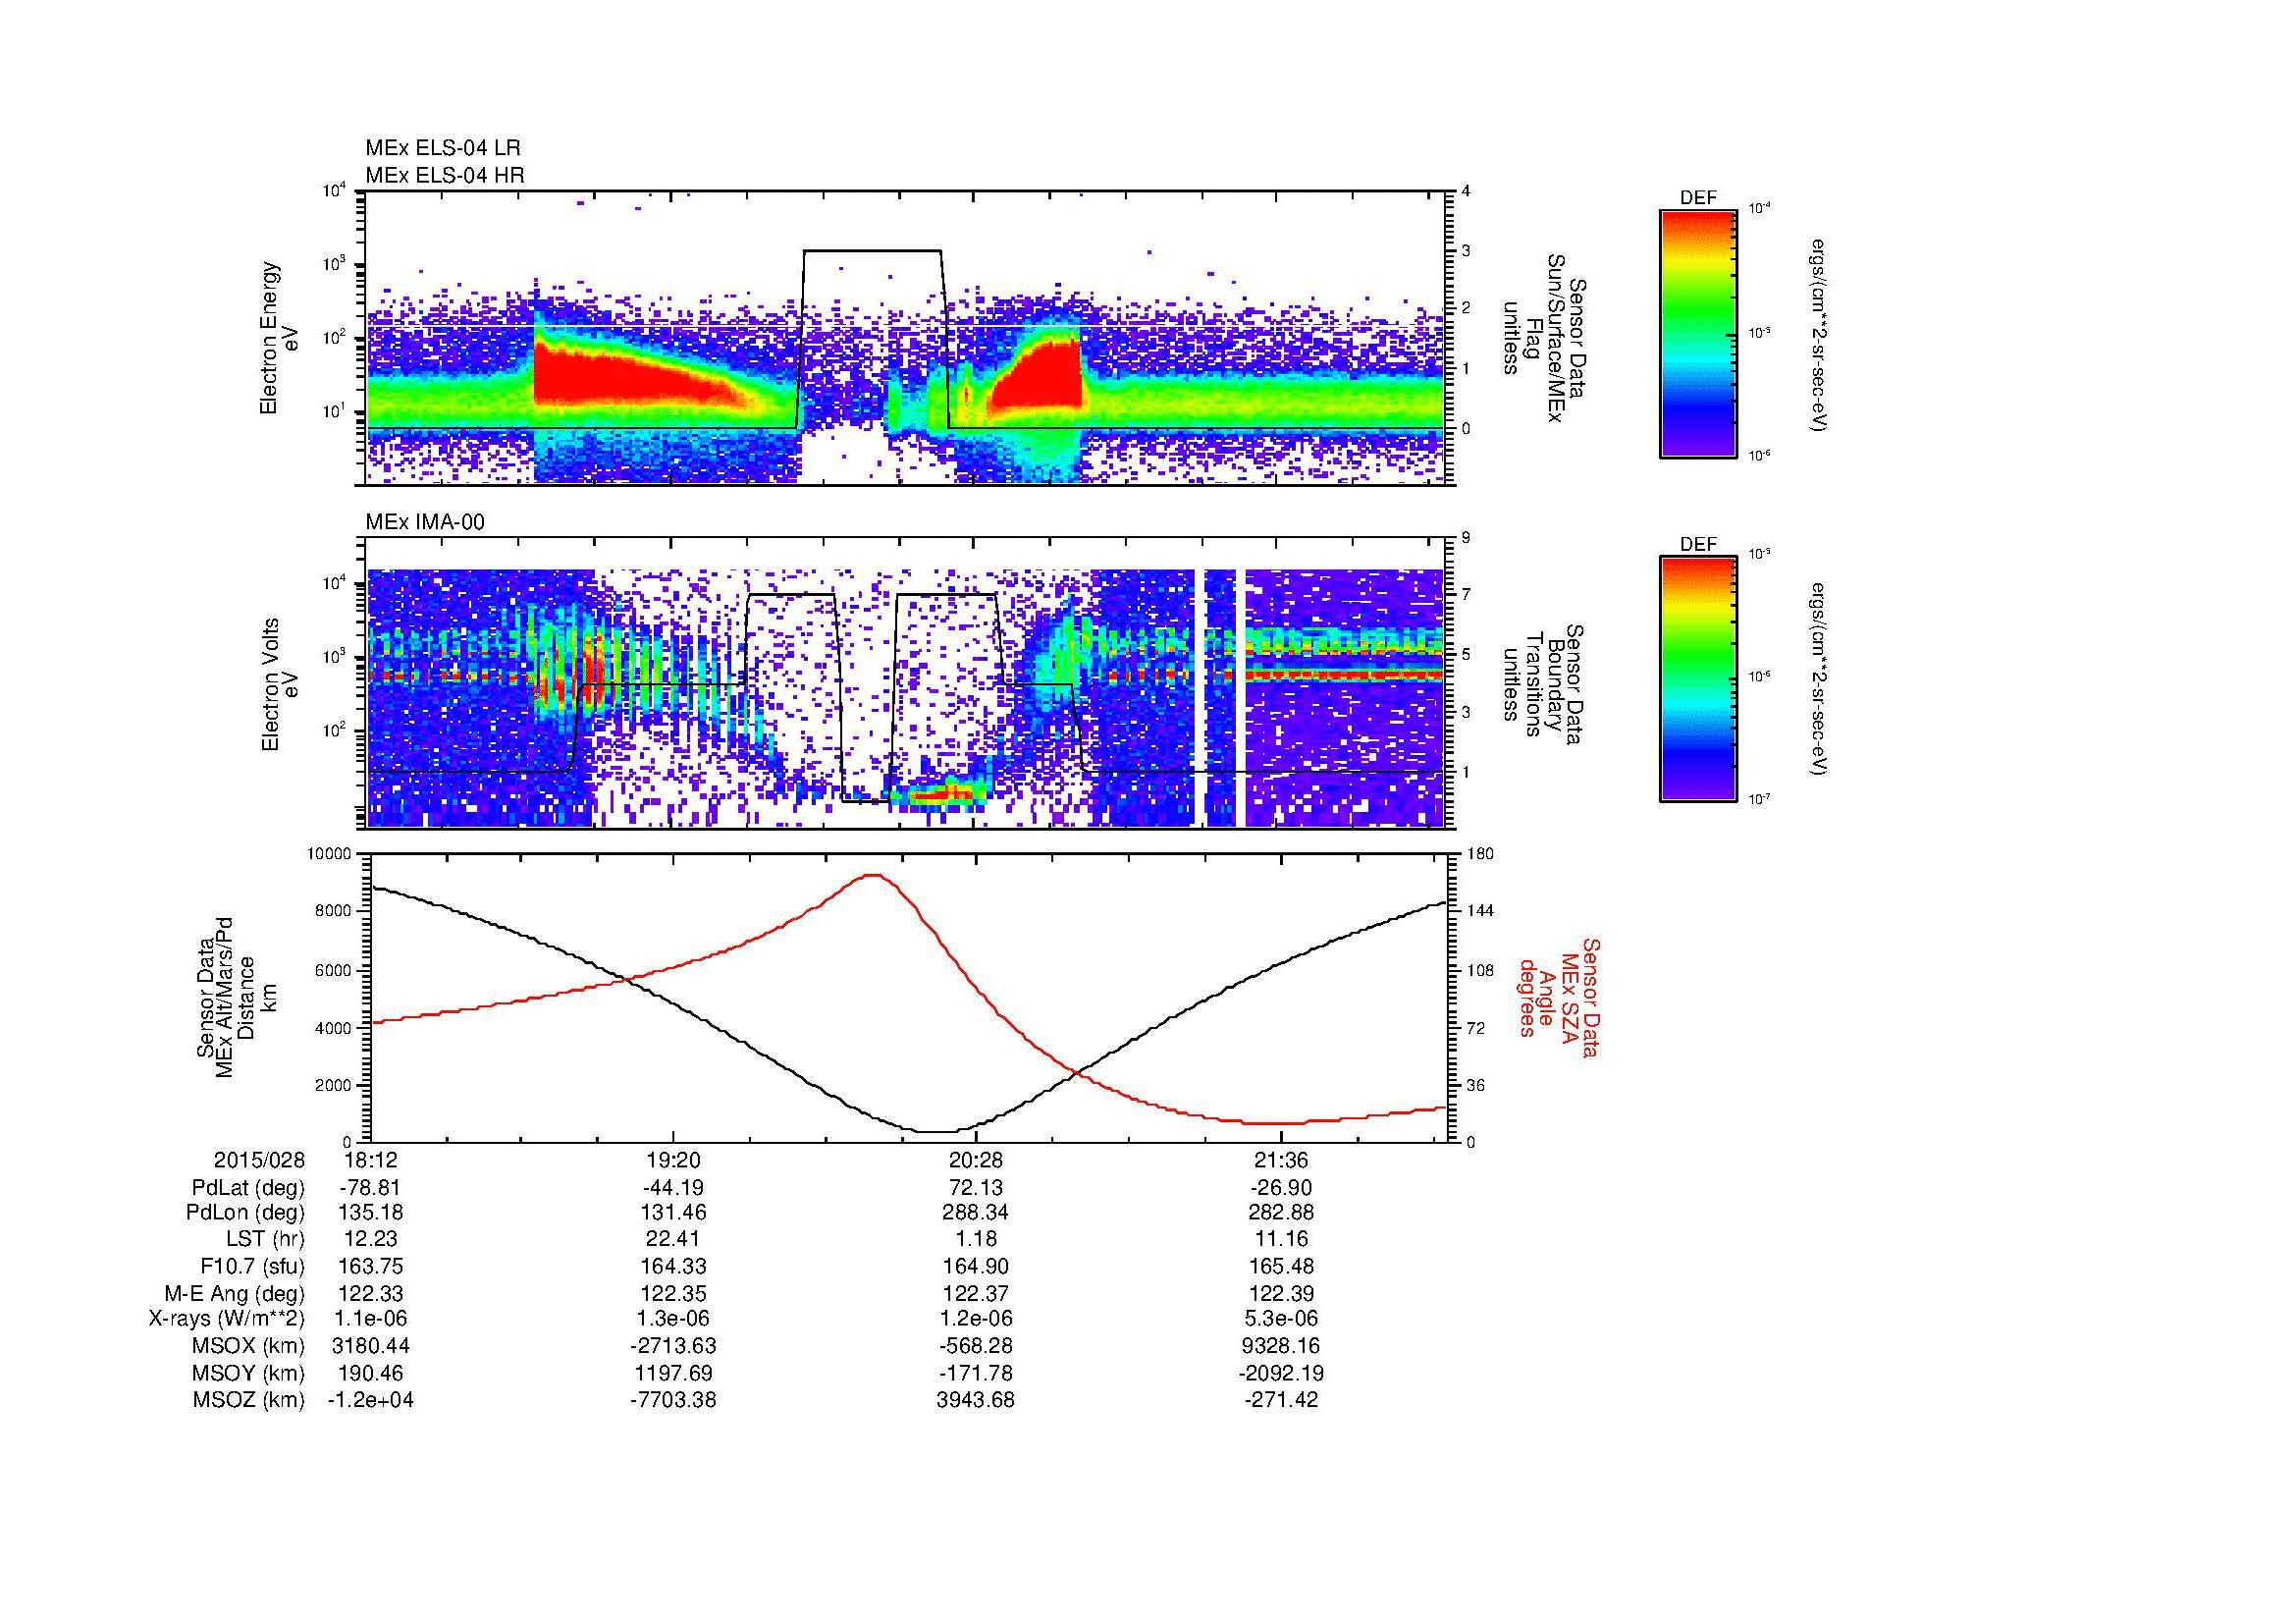Screen dimensions: 2296x1623
Task: Click the F10.7 value "164.90"
Action: 977,1266
